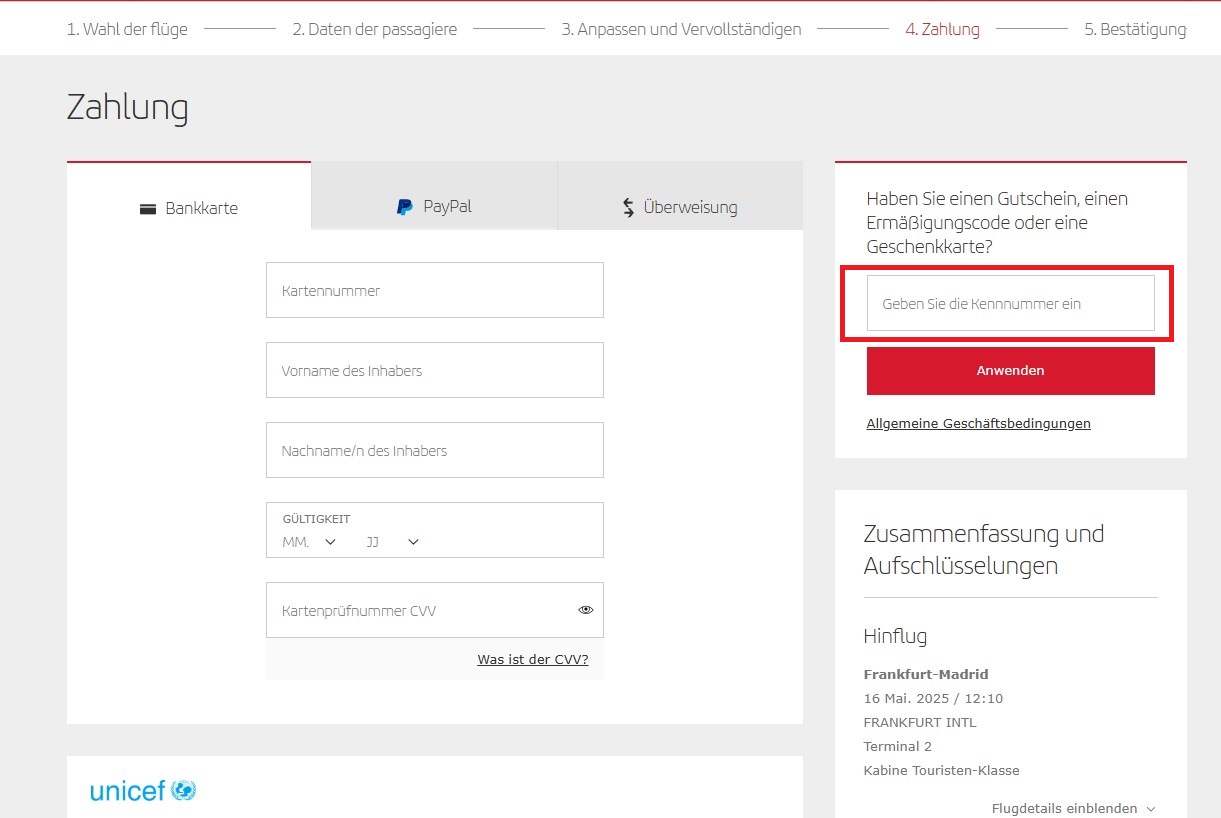Open the JJ expiry year dropdown
This screenshot has width=1221, height=818.
click(x=392, y=542)
